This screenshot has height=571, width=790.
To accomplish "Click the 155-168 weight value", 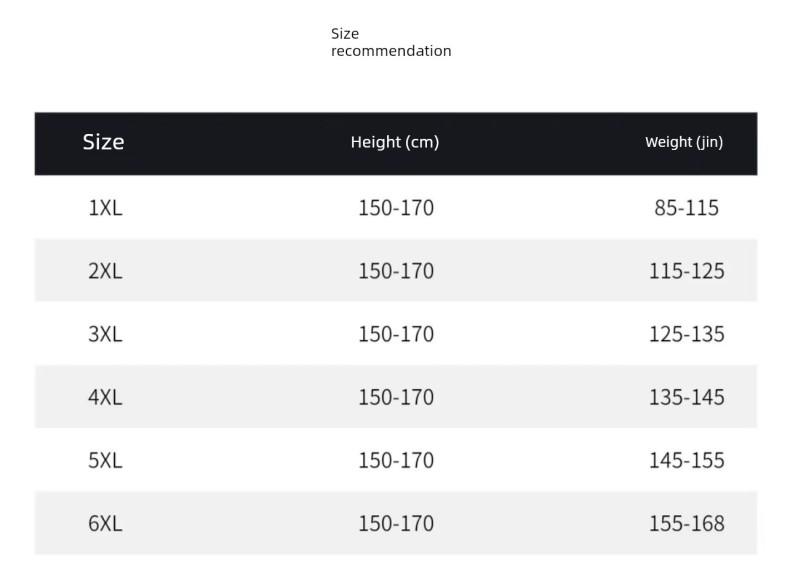I will [x=686, y=523].
